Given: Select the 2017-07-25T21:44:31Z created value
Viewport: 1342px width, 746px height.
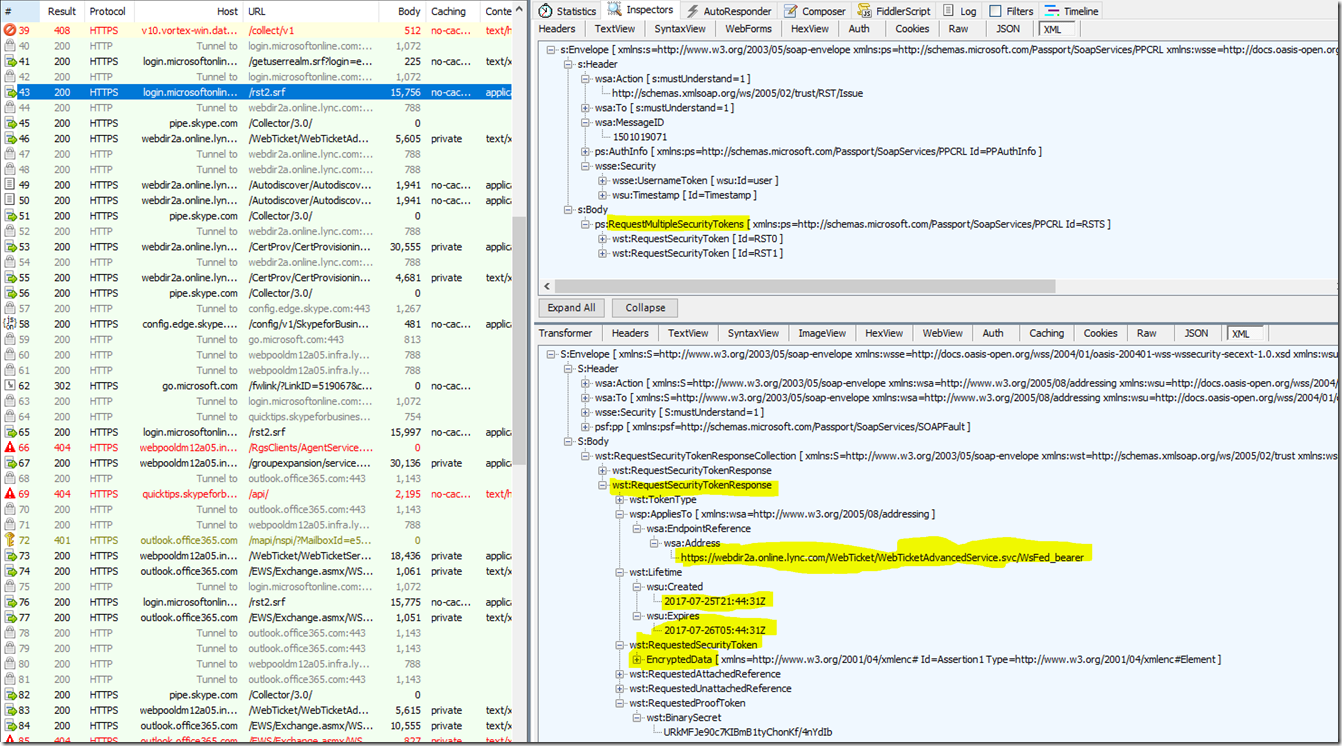Looking at the screenshot, I should (714, 601).
